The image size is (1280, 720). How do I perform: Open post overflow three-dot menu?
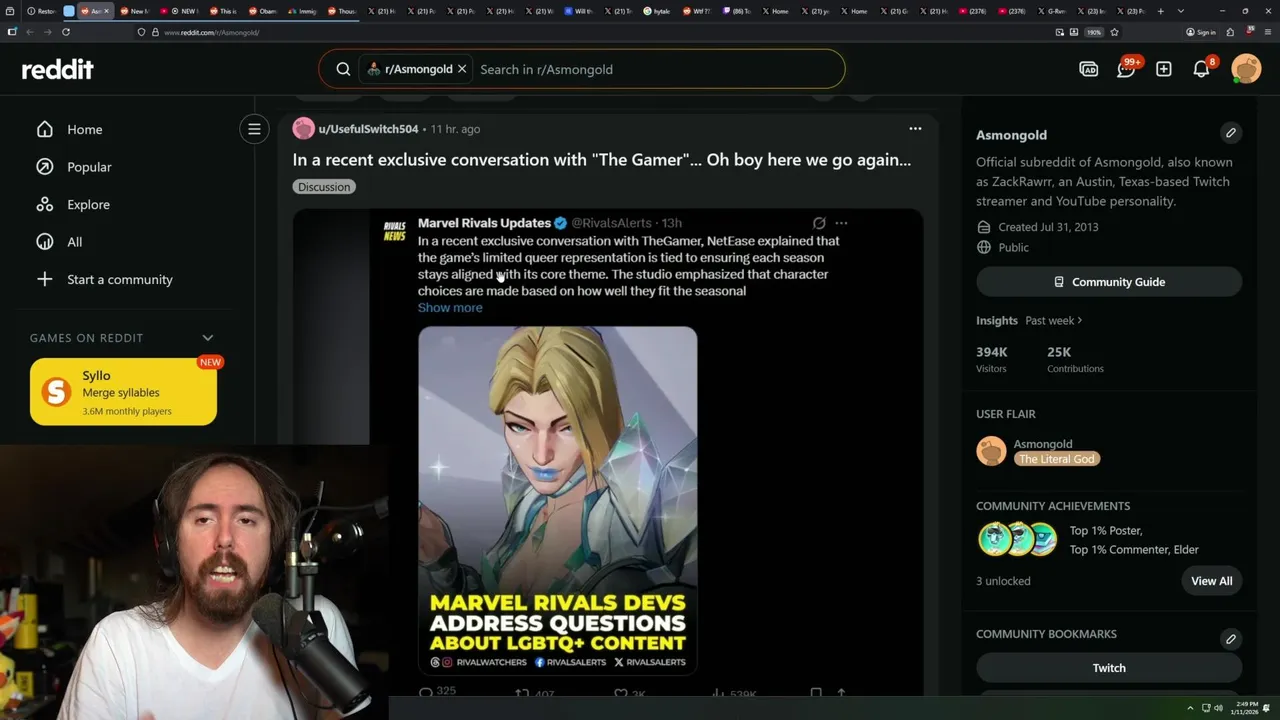click(915, 129)
